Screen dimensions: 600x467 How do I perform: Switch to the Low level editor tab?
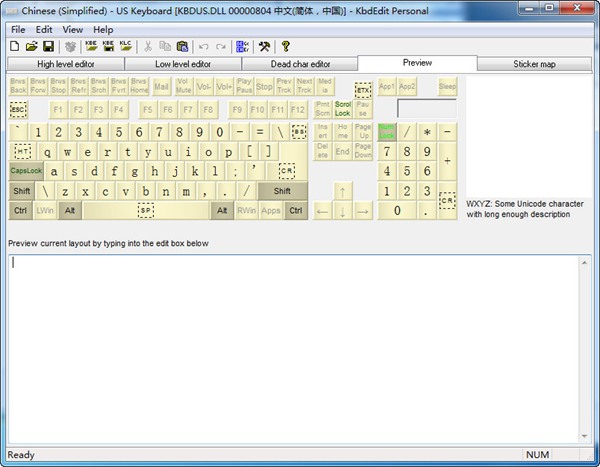183,64
